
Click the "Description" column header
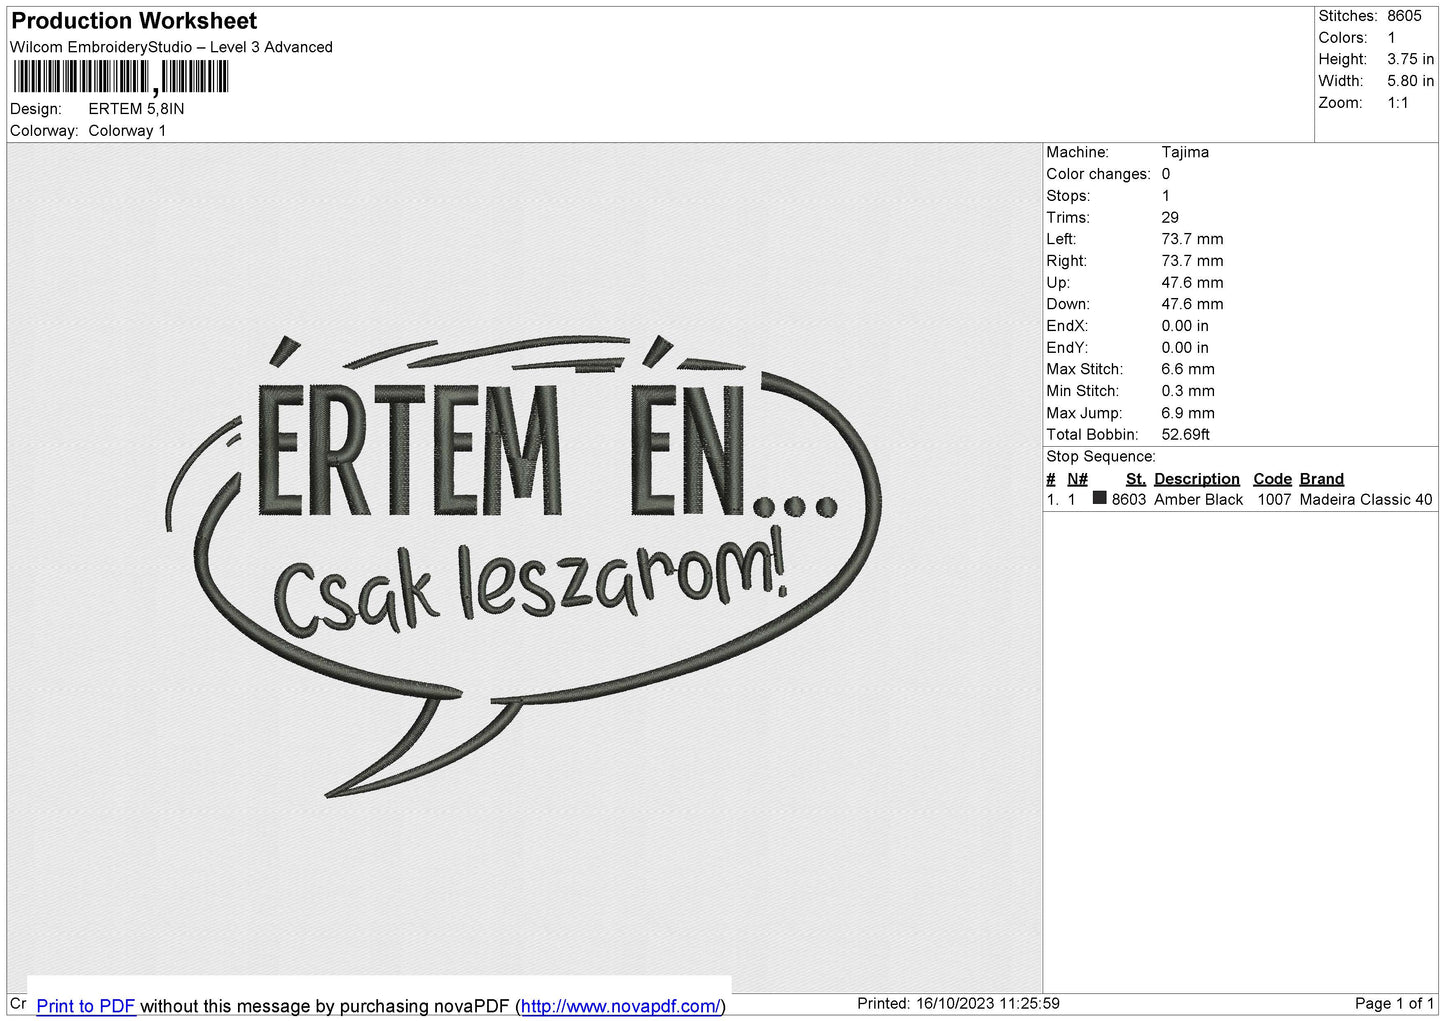pos(1197,479)
